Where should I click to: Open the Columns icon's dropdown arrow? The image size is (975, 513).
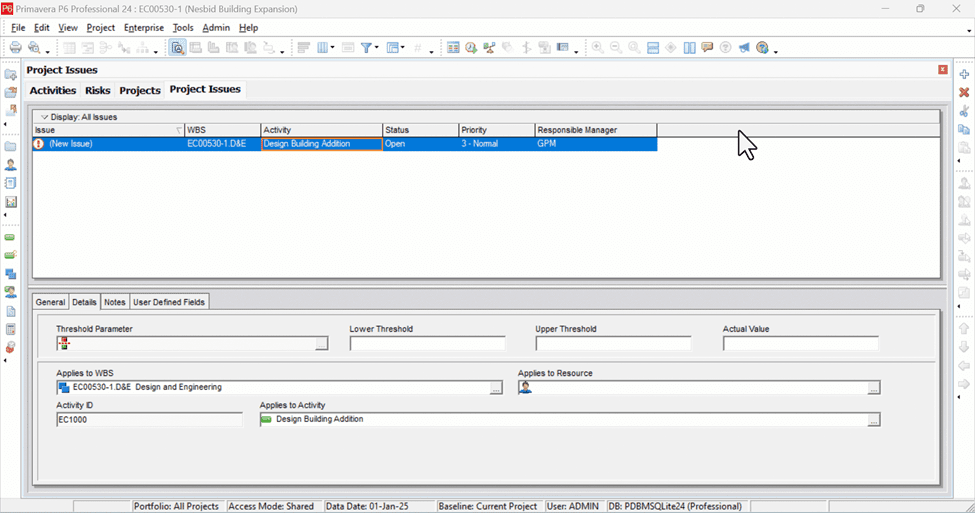333,48
